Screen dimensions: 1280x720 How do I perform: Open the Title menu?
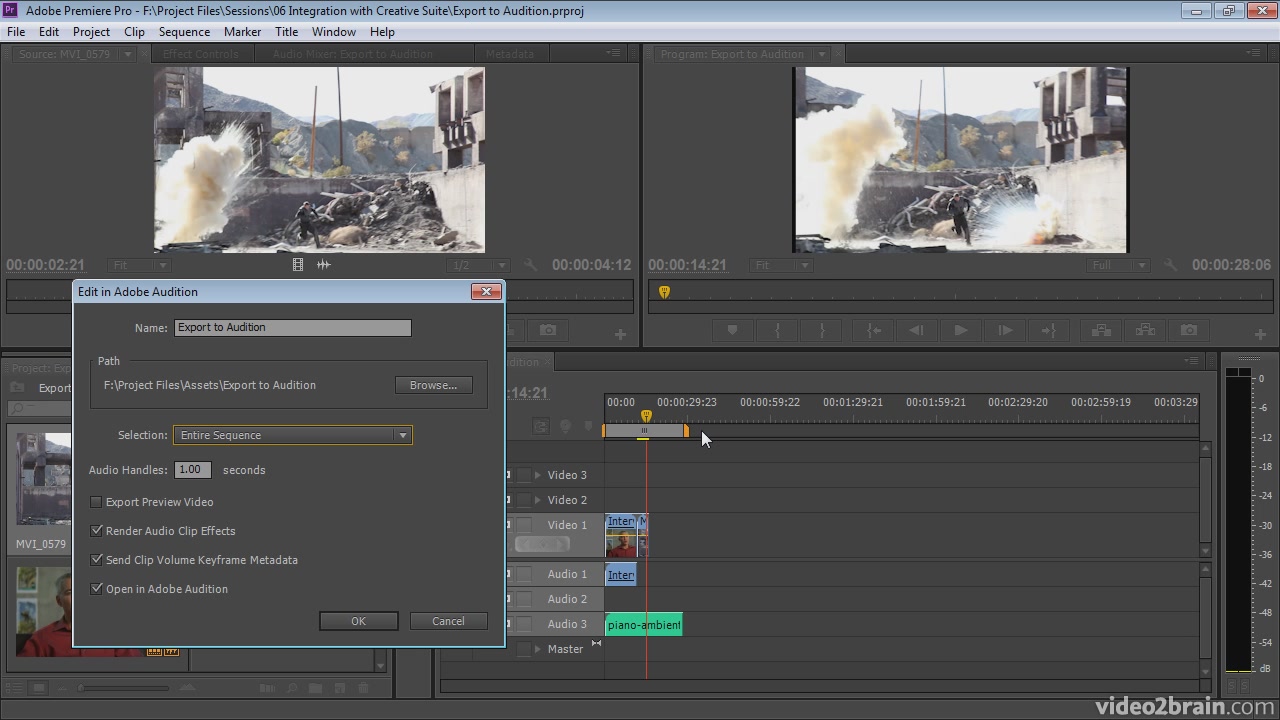286,32
